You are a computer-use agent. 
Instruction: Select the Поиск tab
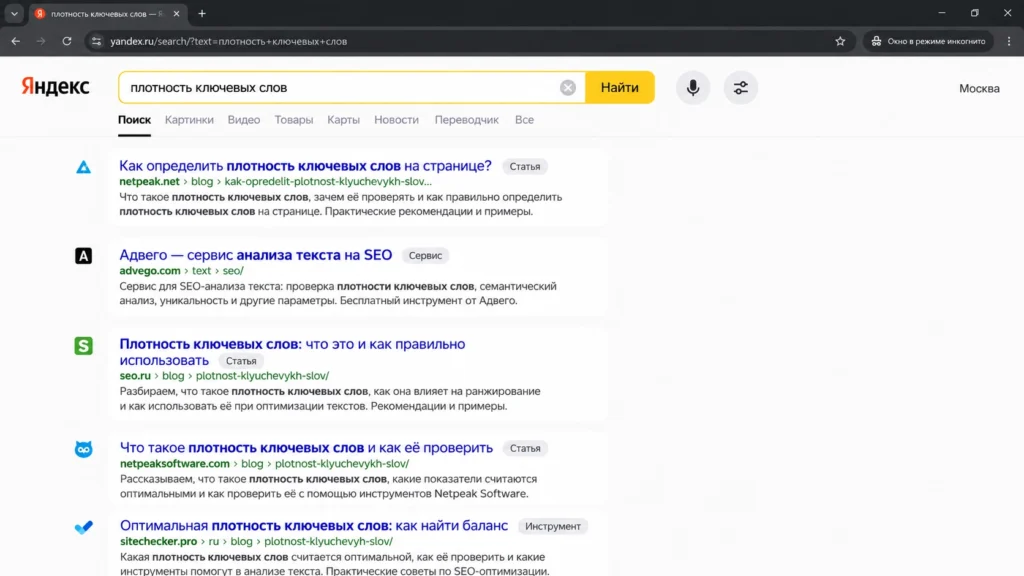(135, 120)
